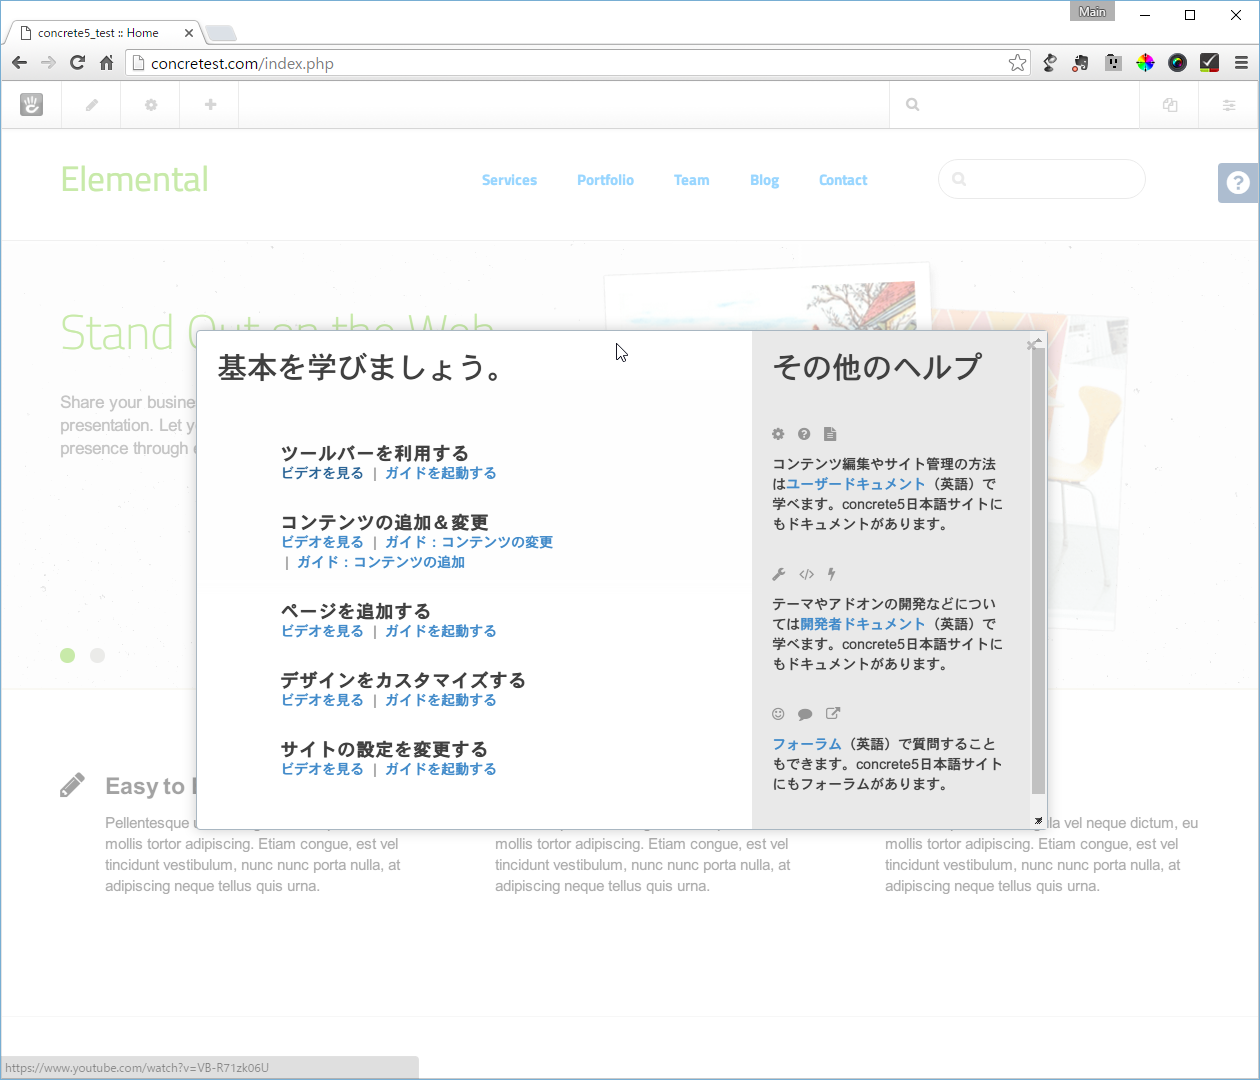1260x1080 pixels.
Task: Launch guide for ページを追加する
Action: (441, 631)
